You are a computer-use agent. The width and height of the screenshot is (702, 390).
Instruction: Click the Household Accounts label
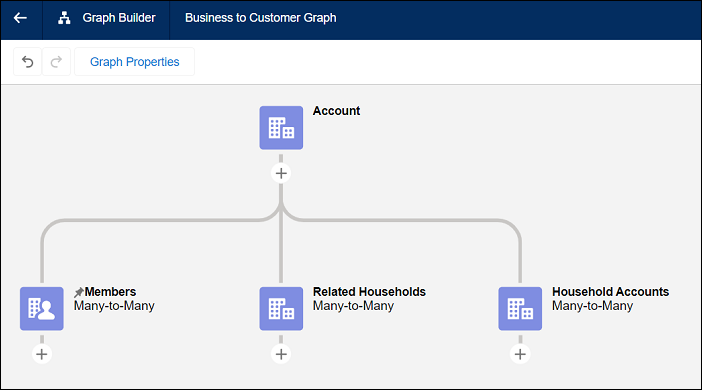611,291
